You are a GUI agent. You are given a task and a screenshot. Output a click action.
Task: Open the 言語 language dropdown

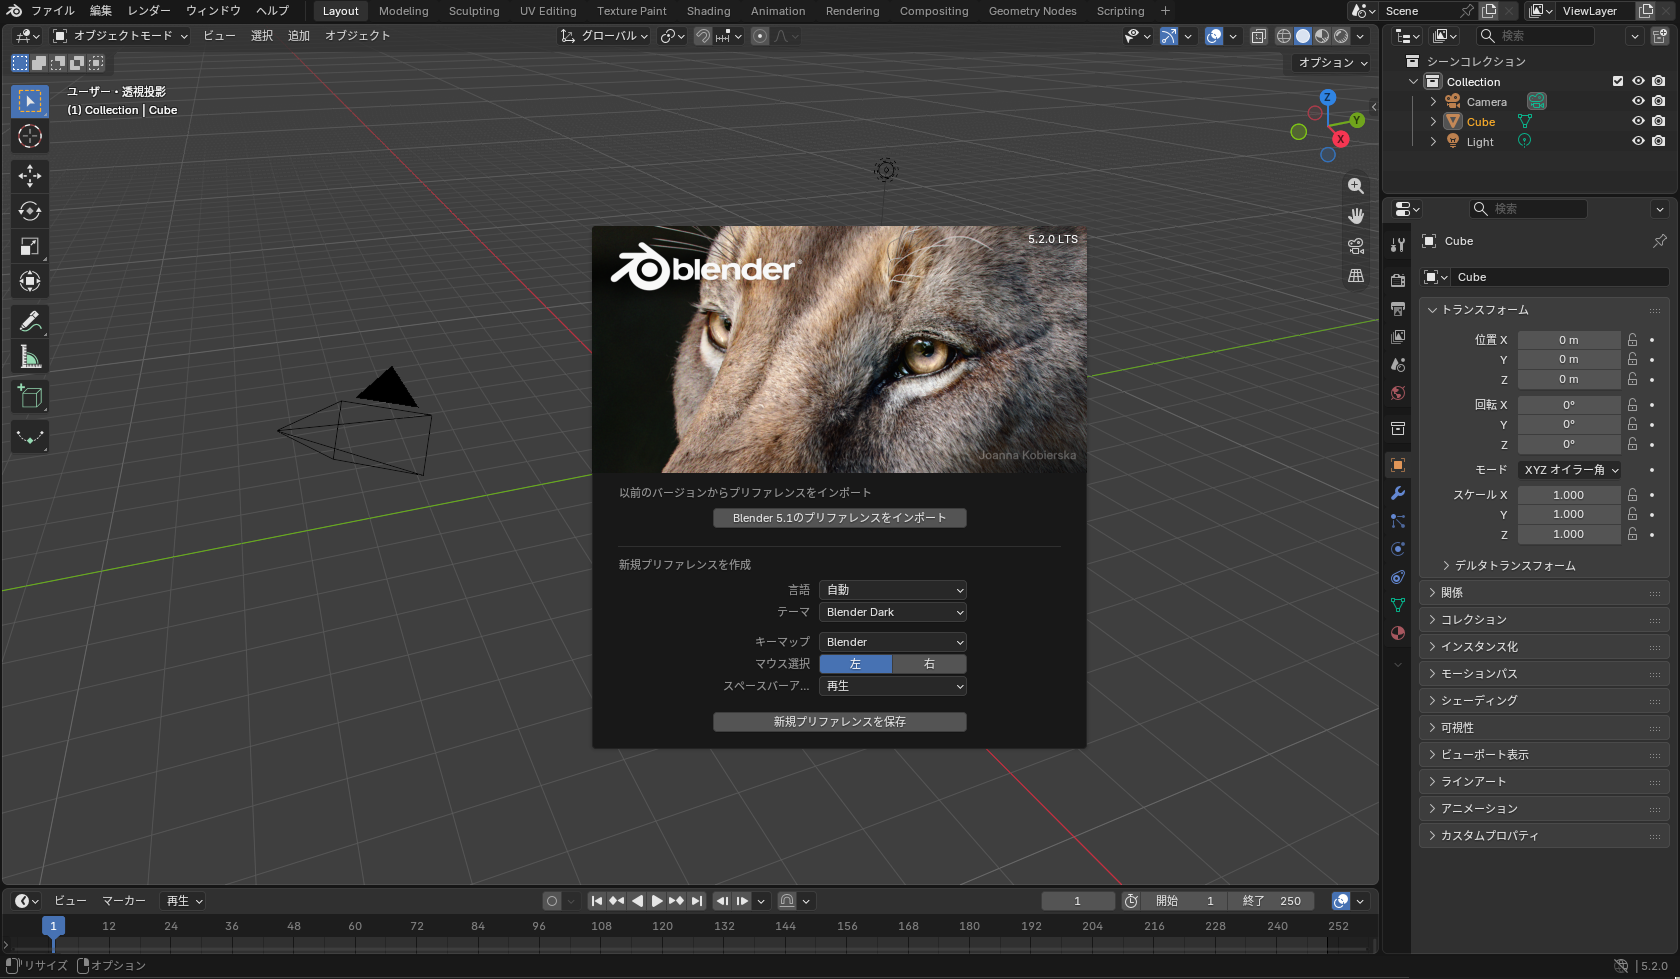893,590
